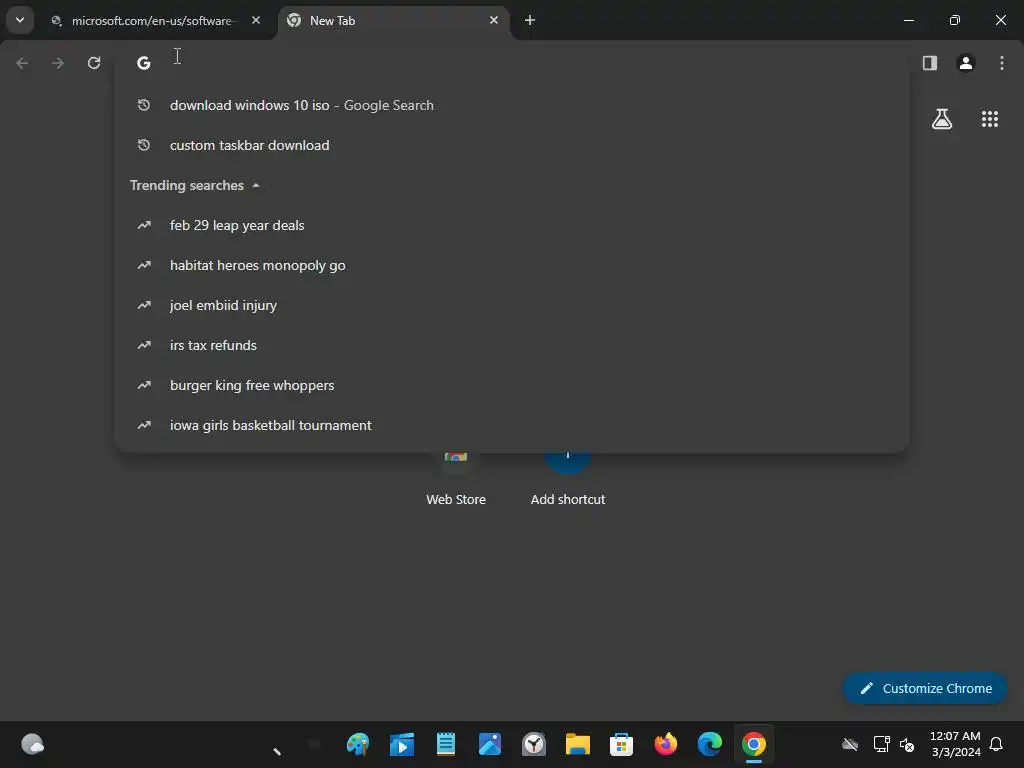Open the tab search dropdown arrow
1024x768 pixels.
(x=20, y=20)
